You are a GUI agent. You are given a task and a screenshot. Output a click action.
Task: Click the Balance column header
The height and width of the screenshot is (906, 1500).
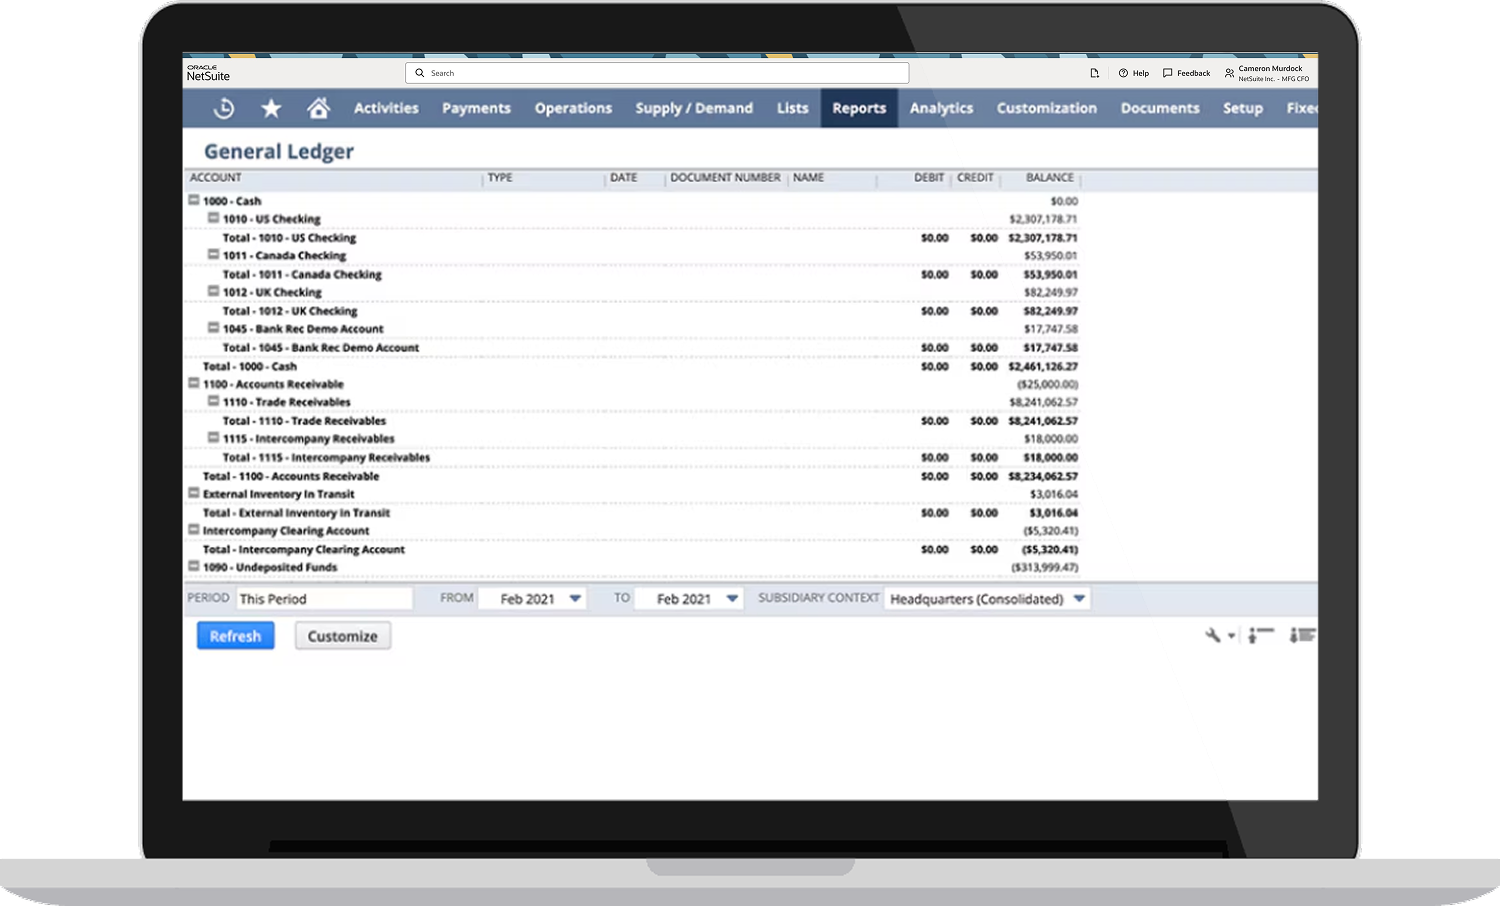coord(1050,177)
